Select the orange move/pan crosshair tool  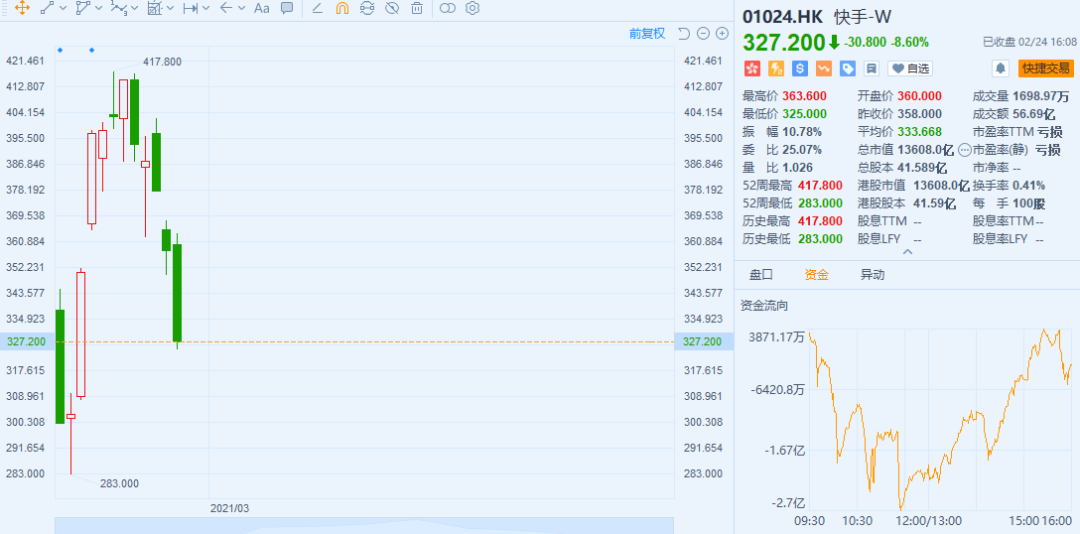click(21, 8)
